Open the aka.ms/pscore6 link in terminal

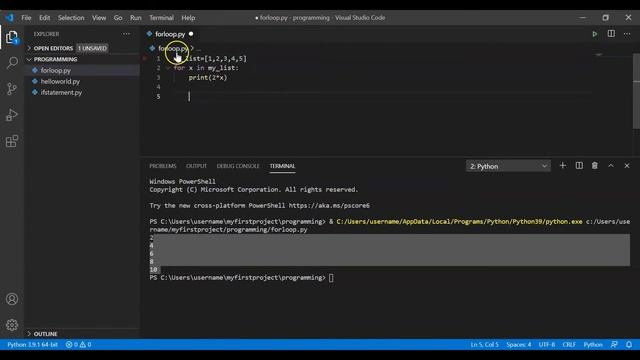pos(329,205)
